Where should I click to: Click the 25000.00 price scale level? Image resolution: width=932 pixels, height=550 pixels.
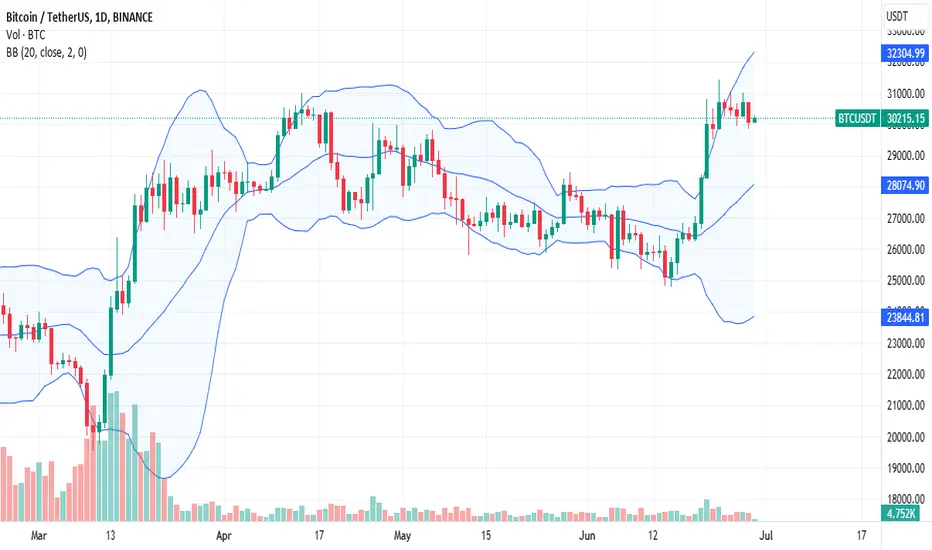click(x=906, y=281)
